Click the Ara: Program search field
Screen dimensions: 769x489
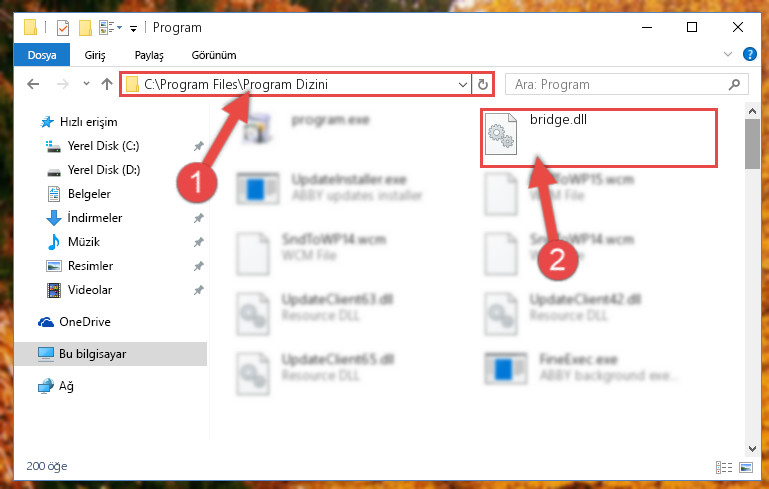618,84
